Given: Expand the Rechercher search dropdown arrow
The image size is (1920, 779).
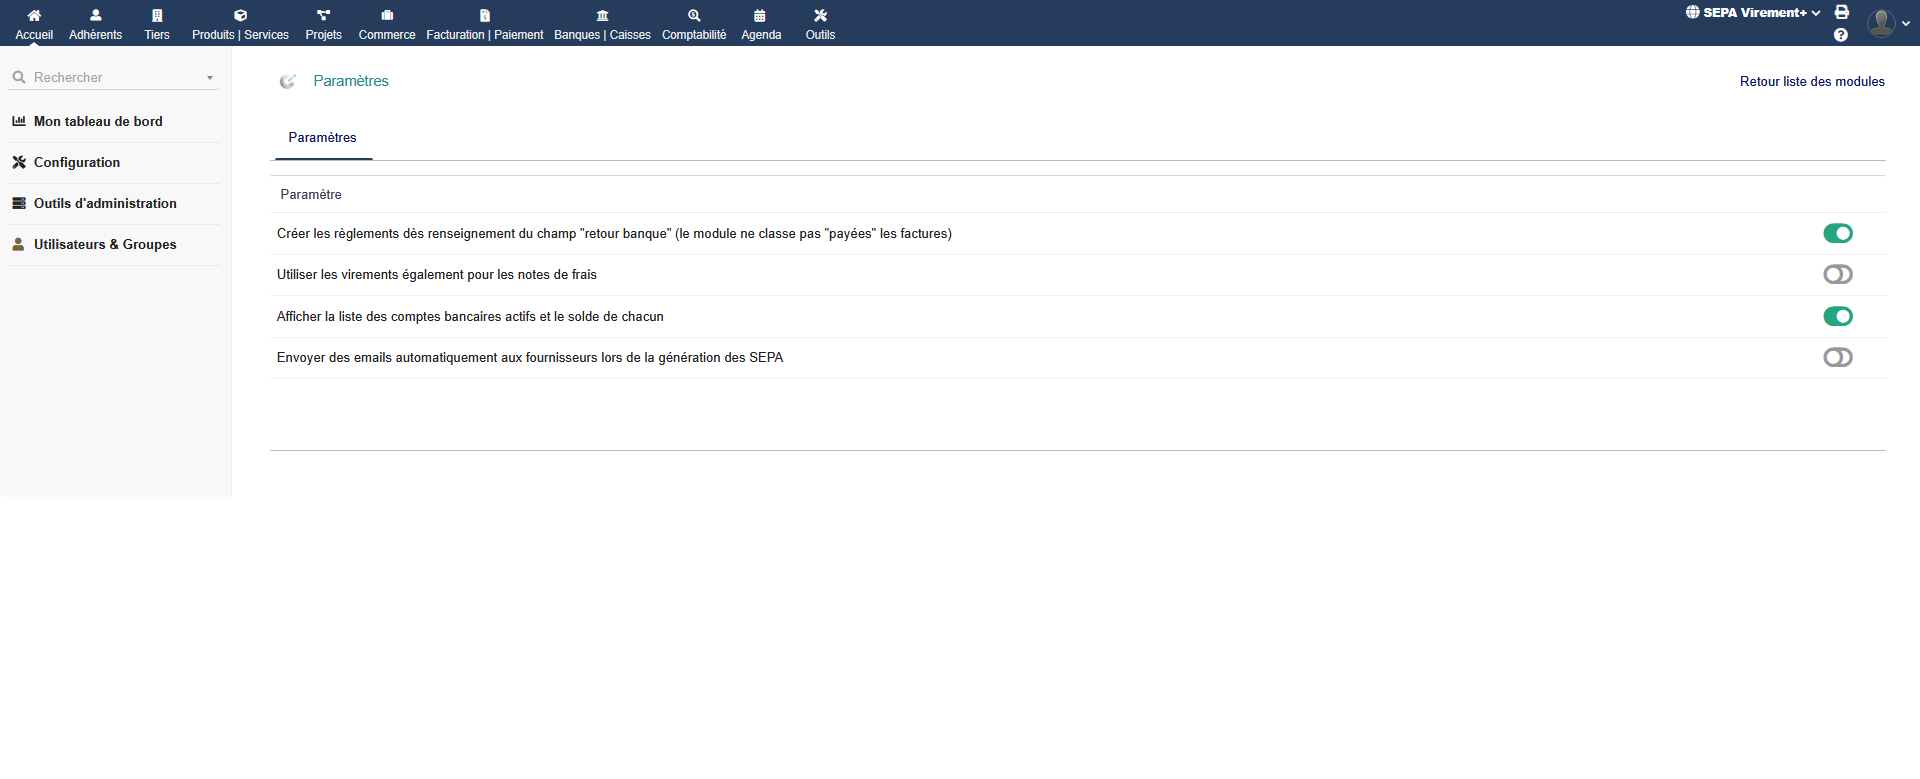Looking at the screenshot, I should coord(210,78).
